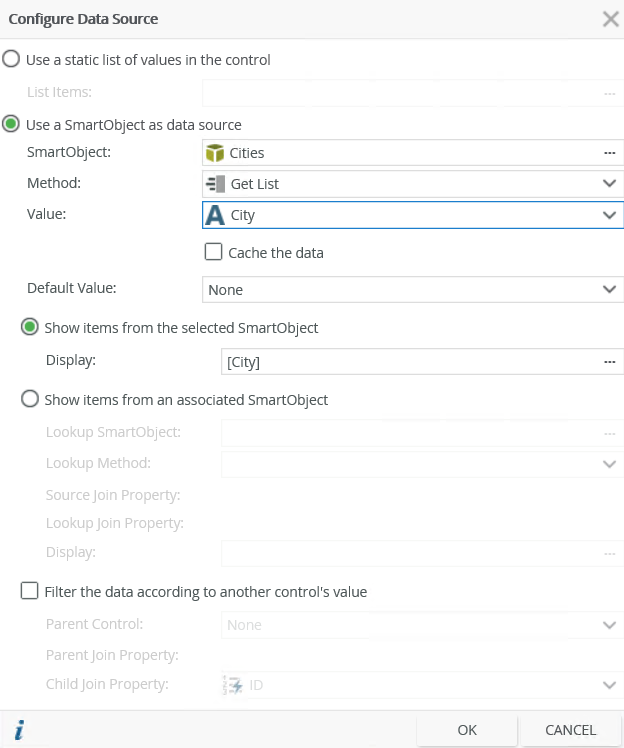Viewport: 624px width, 748px height.
Task: Select Use a SmartObject as data source
Action: click(11, 125)
